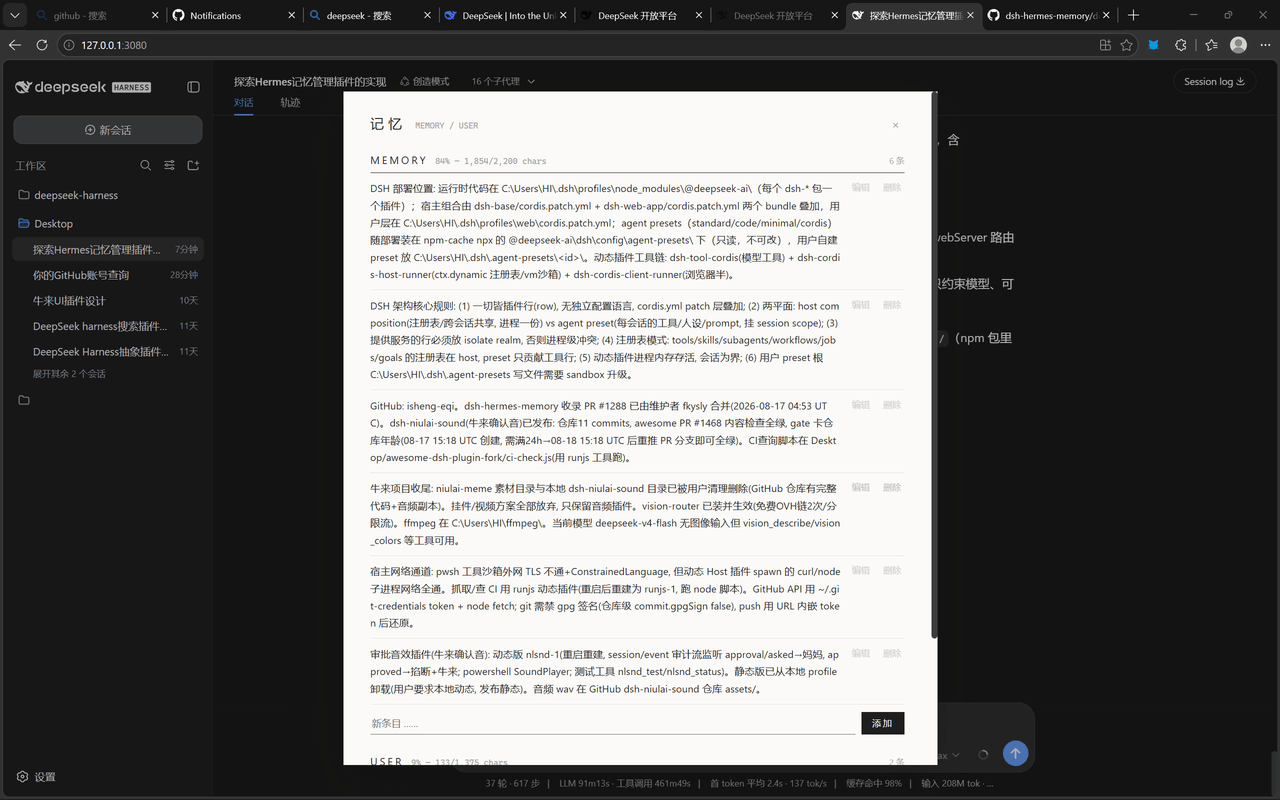Click the deepseek HARNESS logo

click(83, 88)
